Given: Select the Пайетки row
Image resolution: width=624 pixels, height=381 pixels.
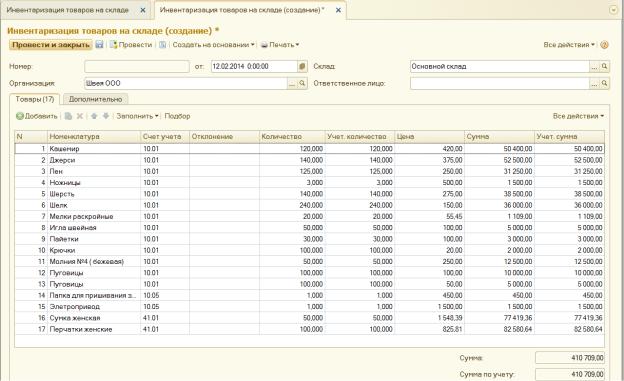Looking at the screenshot, I should (310, 239).
